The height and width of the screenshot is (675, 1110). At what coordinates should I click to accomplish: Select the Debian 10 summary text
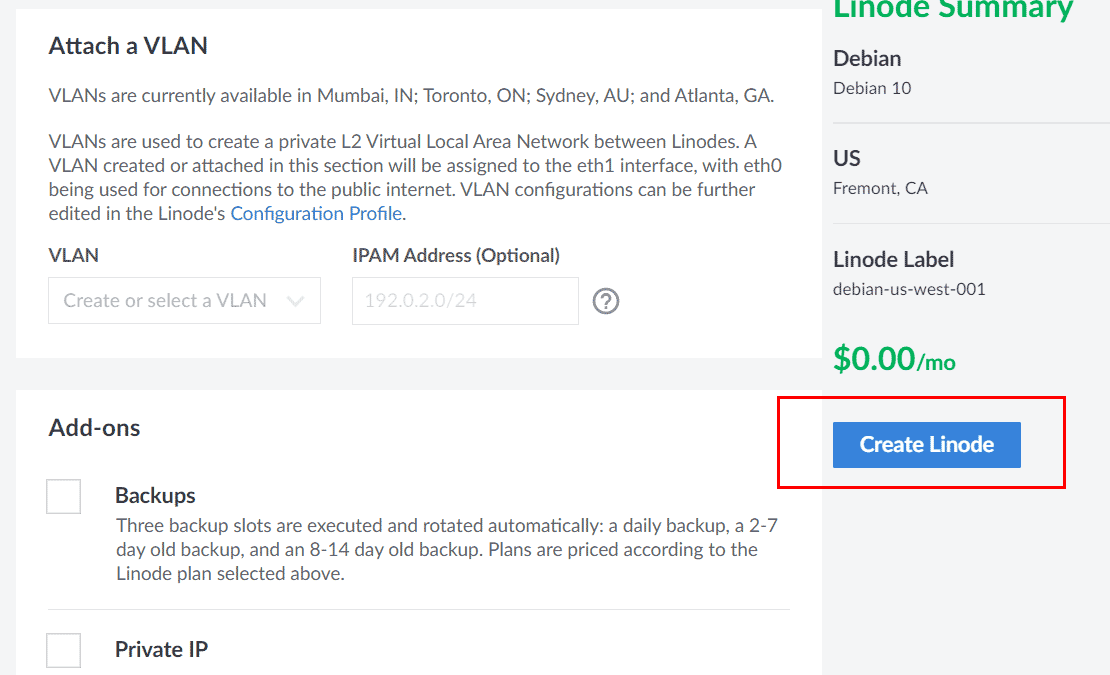pos(872,88)
